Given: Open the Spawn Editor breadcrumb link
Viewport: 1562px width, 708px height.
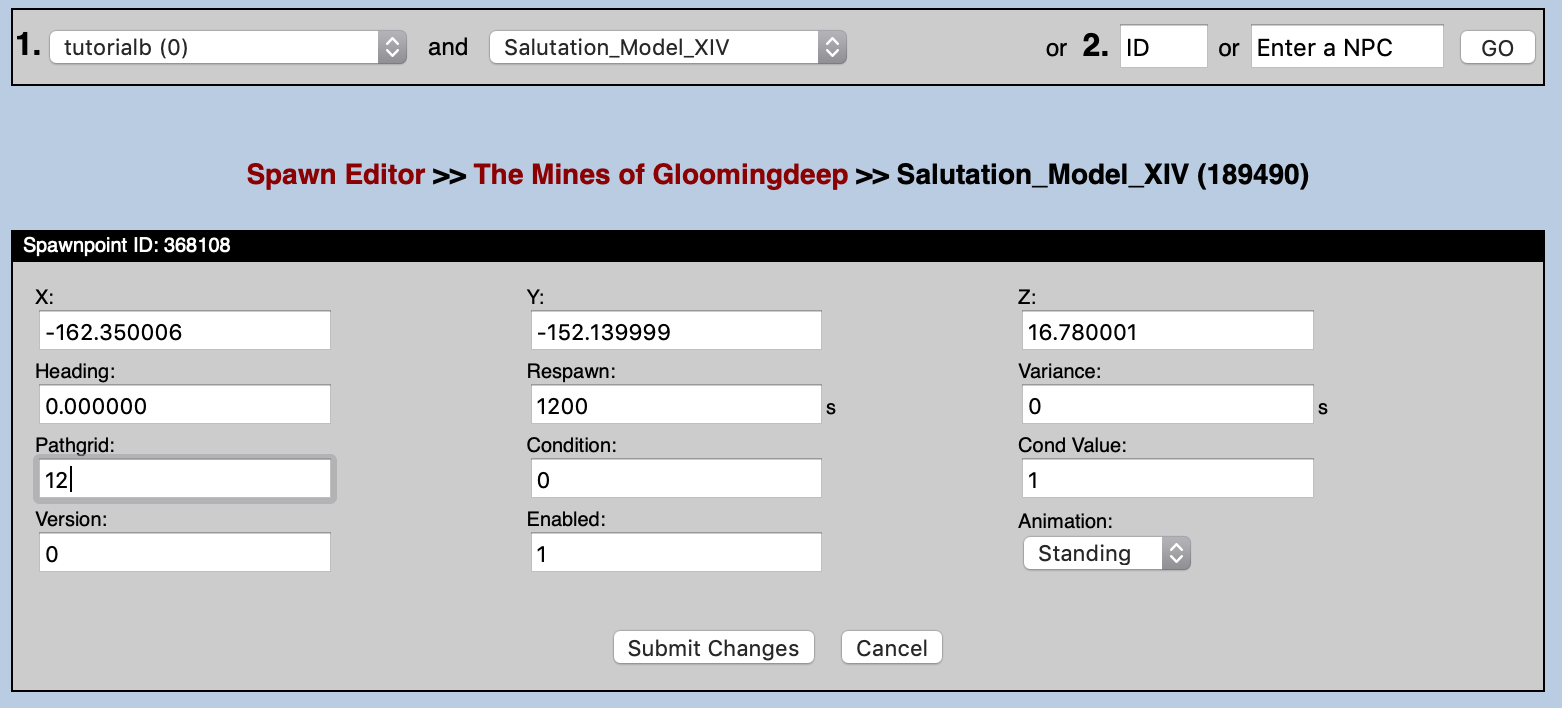Looking at the screenshot, I should pyautogui.click(x=336, y=175).
